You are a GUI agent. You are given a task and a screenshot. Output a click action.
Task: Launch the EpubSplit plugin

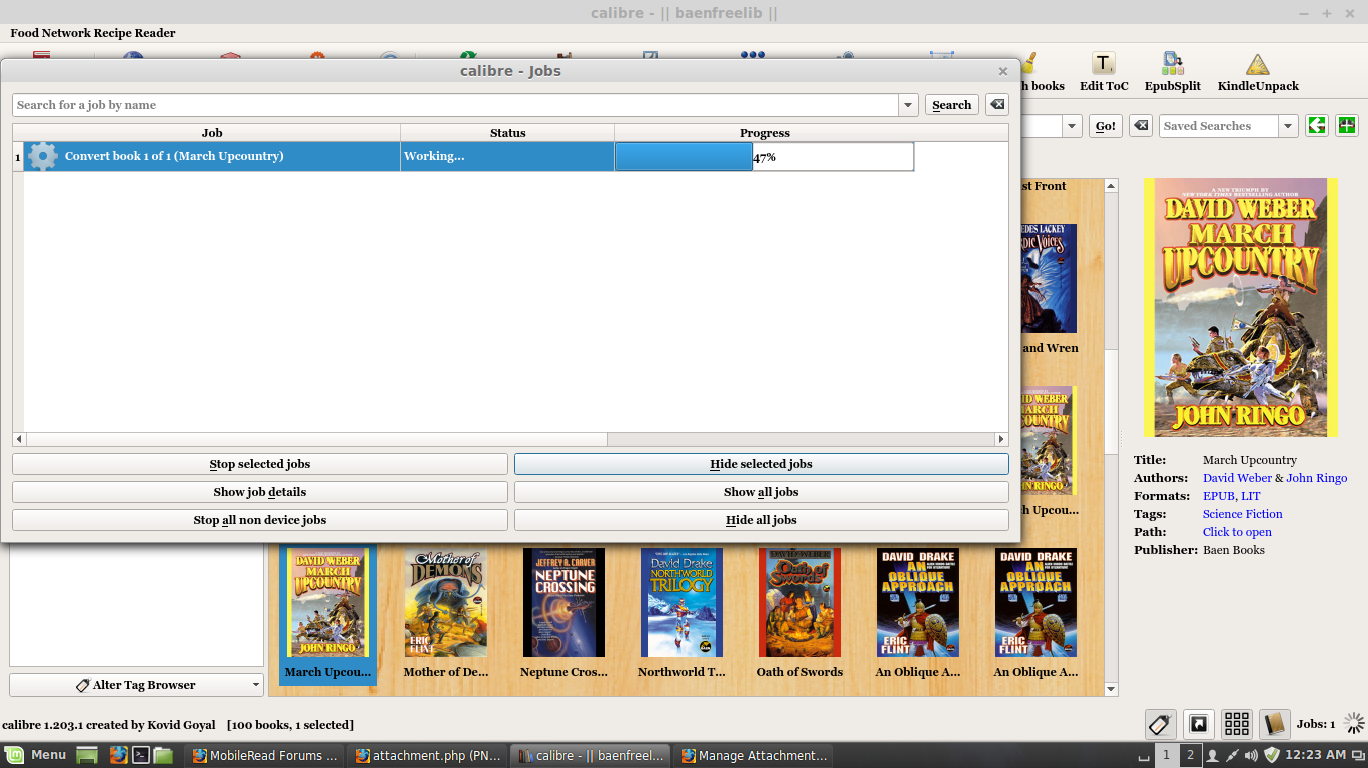(1173, 73)
